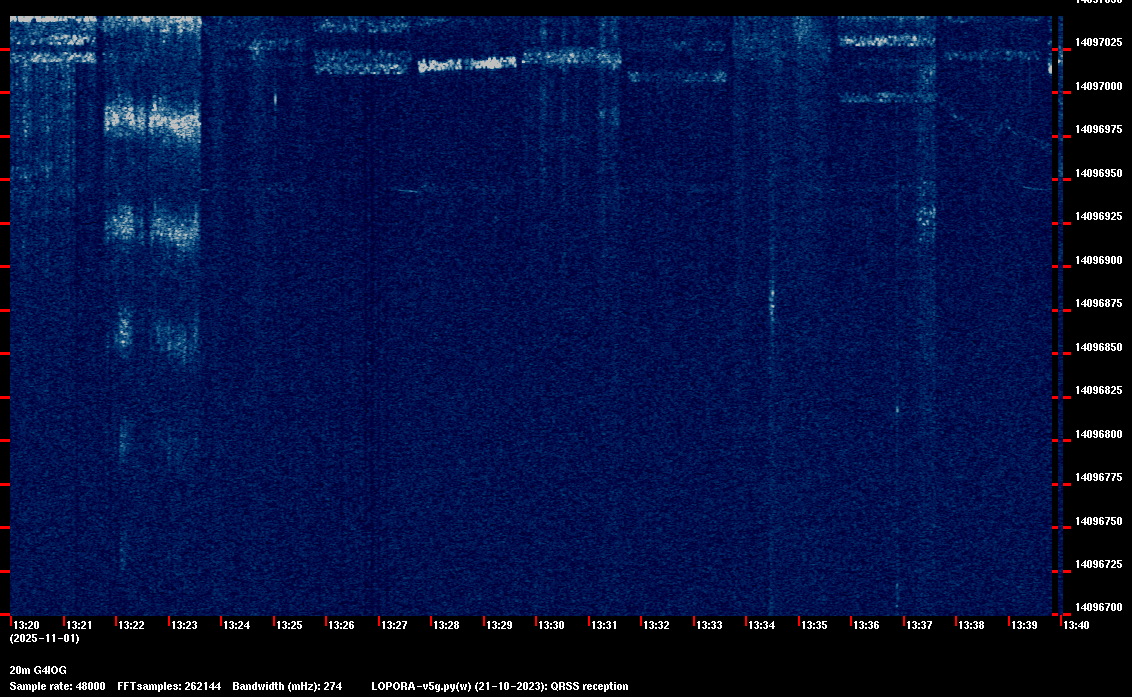Click the 13:29 time label
Image resolution: width=1132 pixels, height=697 pixels.
tap(500, 625)
